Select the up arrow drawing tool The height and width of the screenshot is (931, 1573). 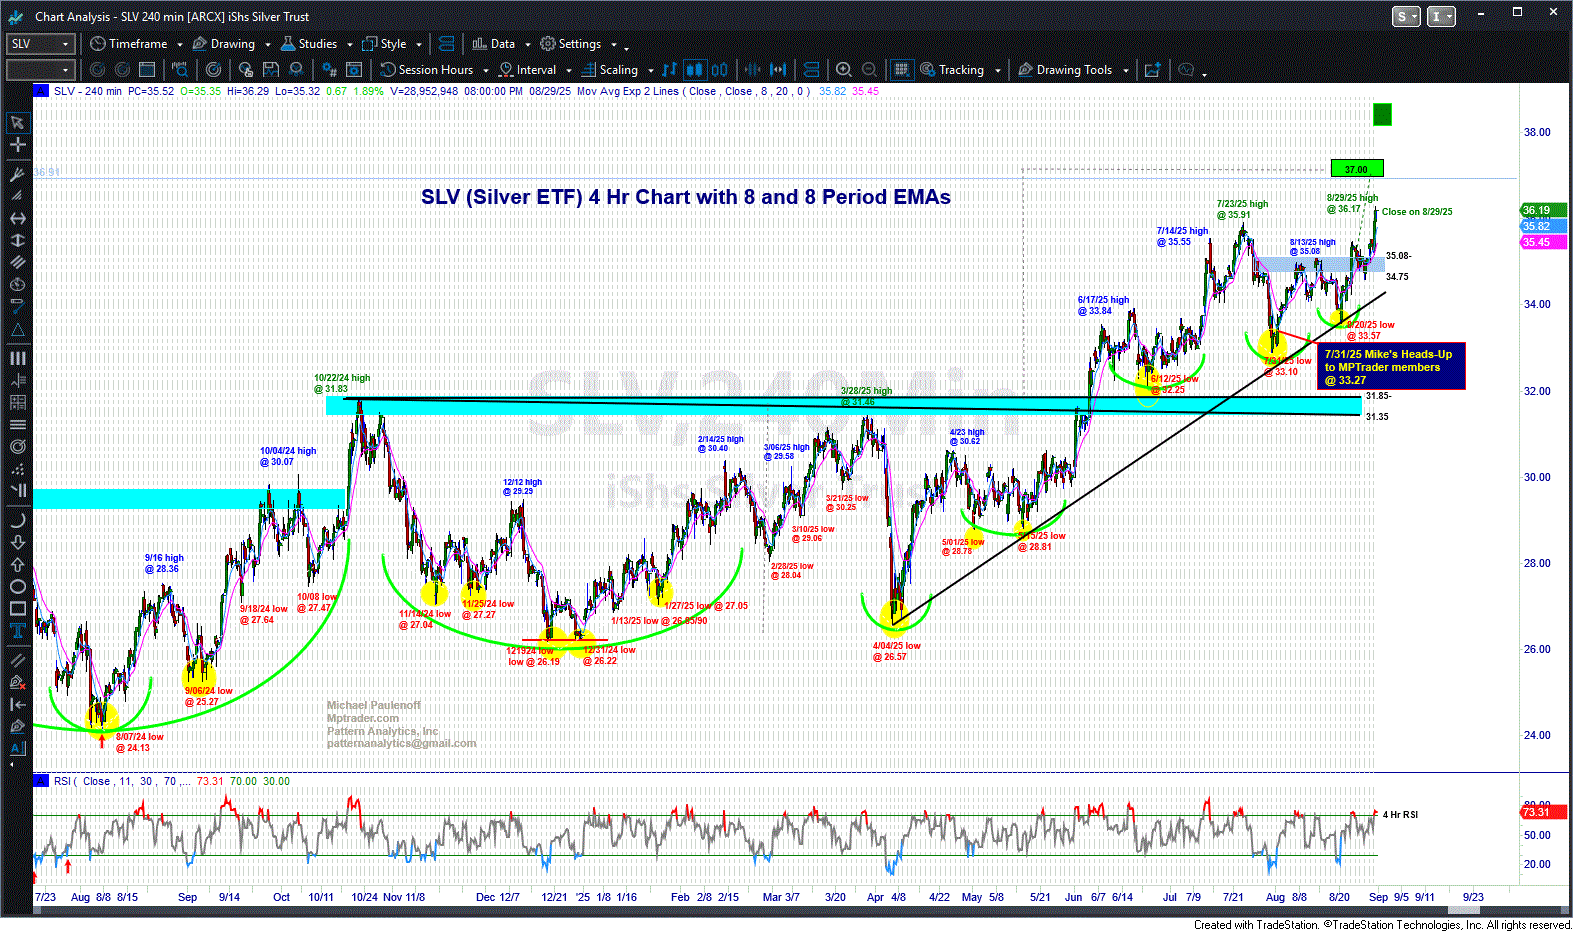(17, 564)
